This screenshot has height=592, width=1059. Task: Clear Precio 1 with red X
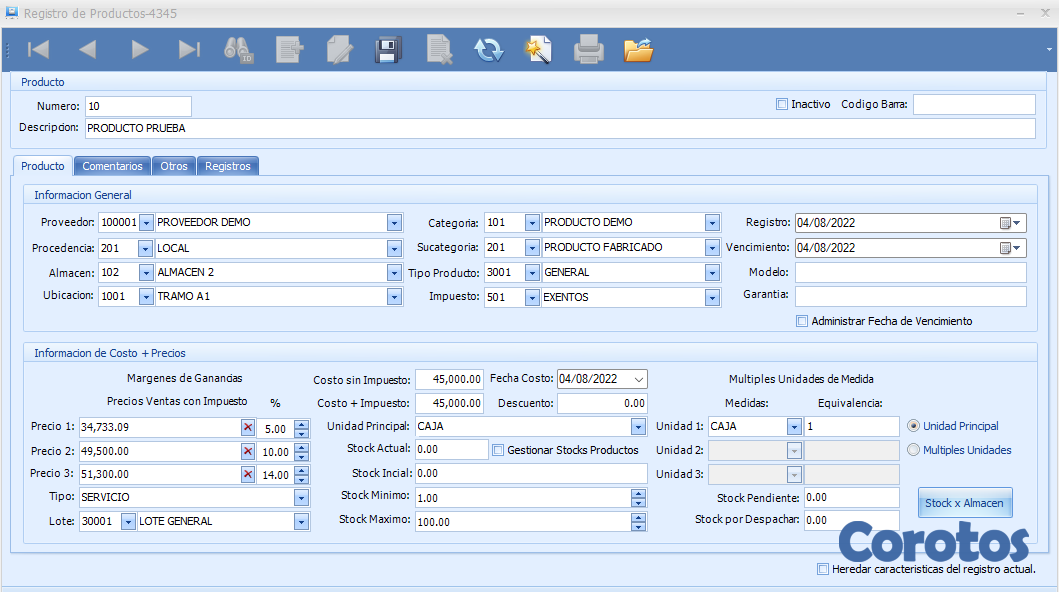tap(248, 428)
